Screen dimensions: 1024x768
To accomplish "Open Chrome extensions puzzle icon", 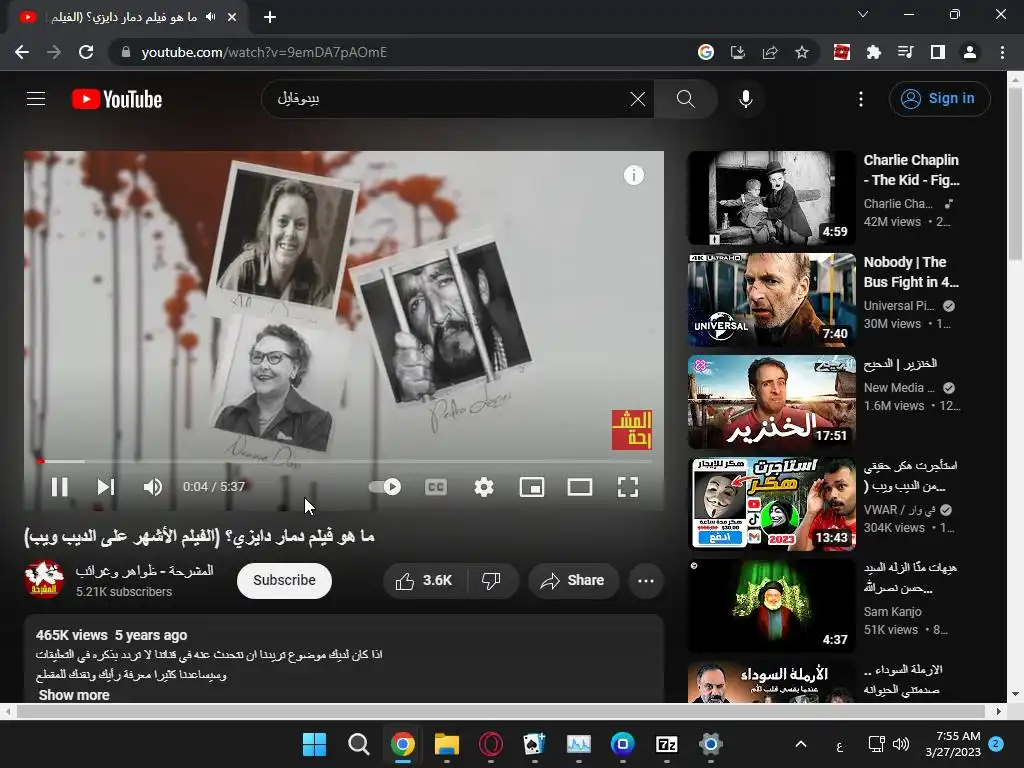I will point(874,52).
